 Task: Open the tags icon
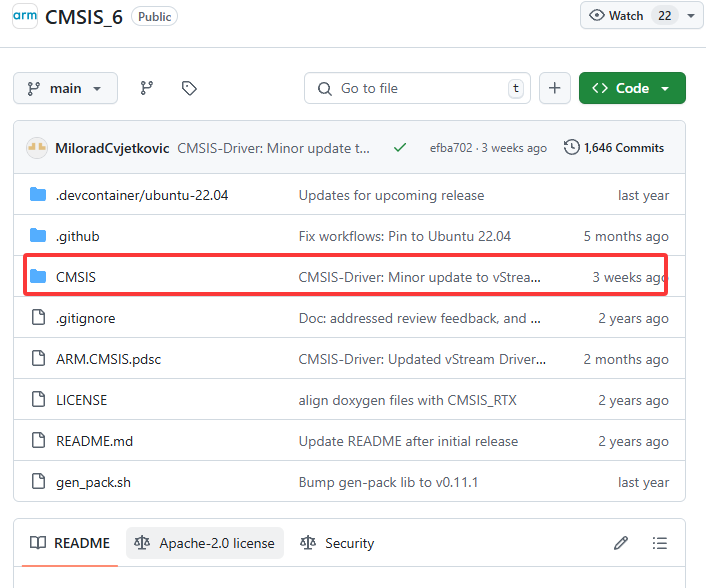pos(189,88)
